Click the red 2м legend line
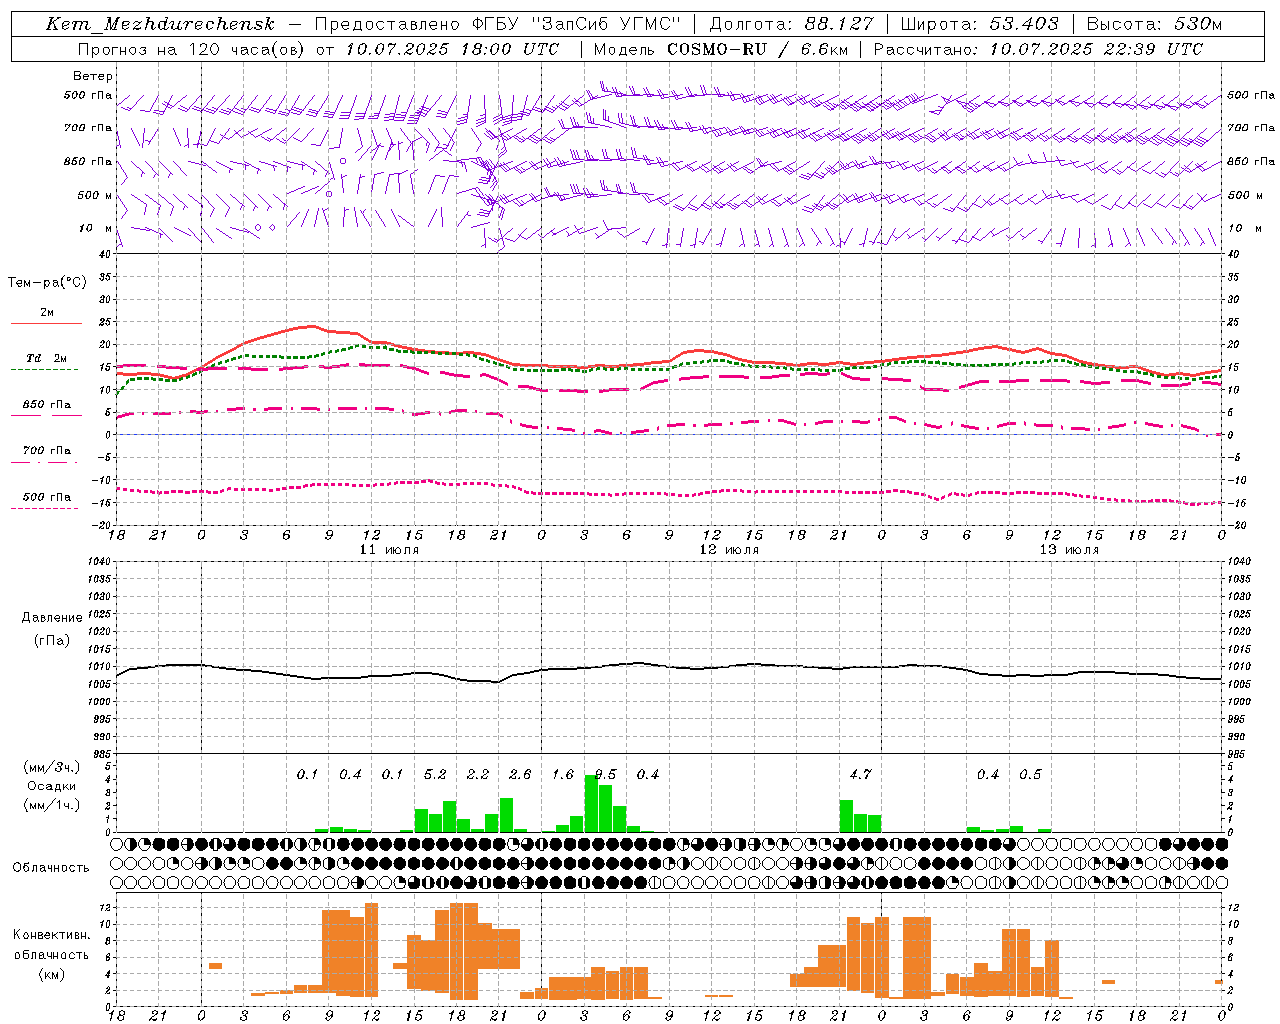The image size is (1280, 1024). point(46,323)
